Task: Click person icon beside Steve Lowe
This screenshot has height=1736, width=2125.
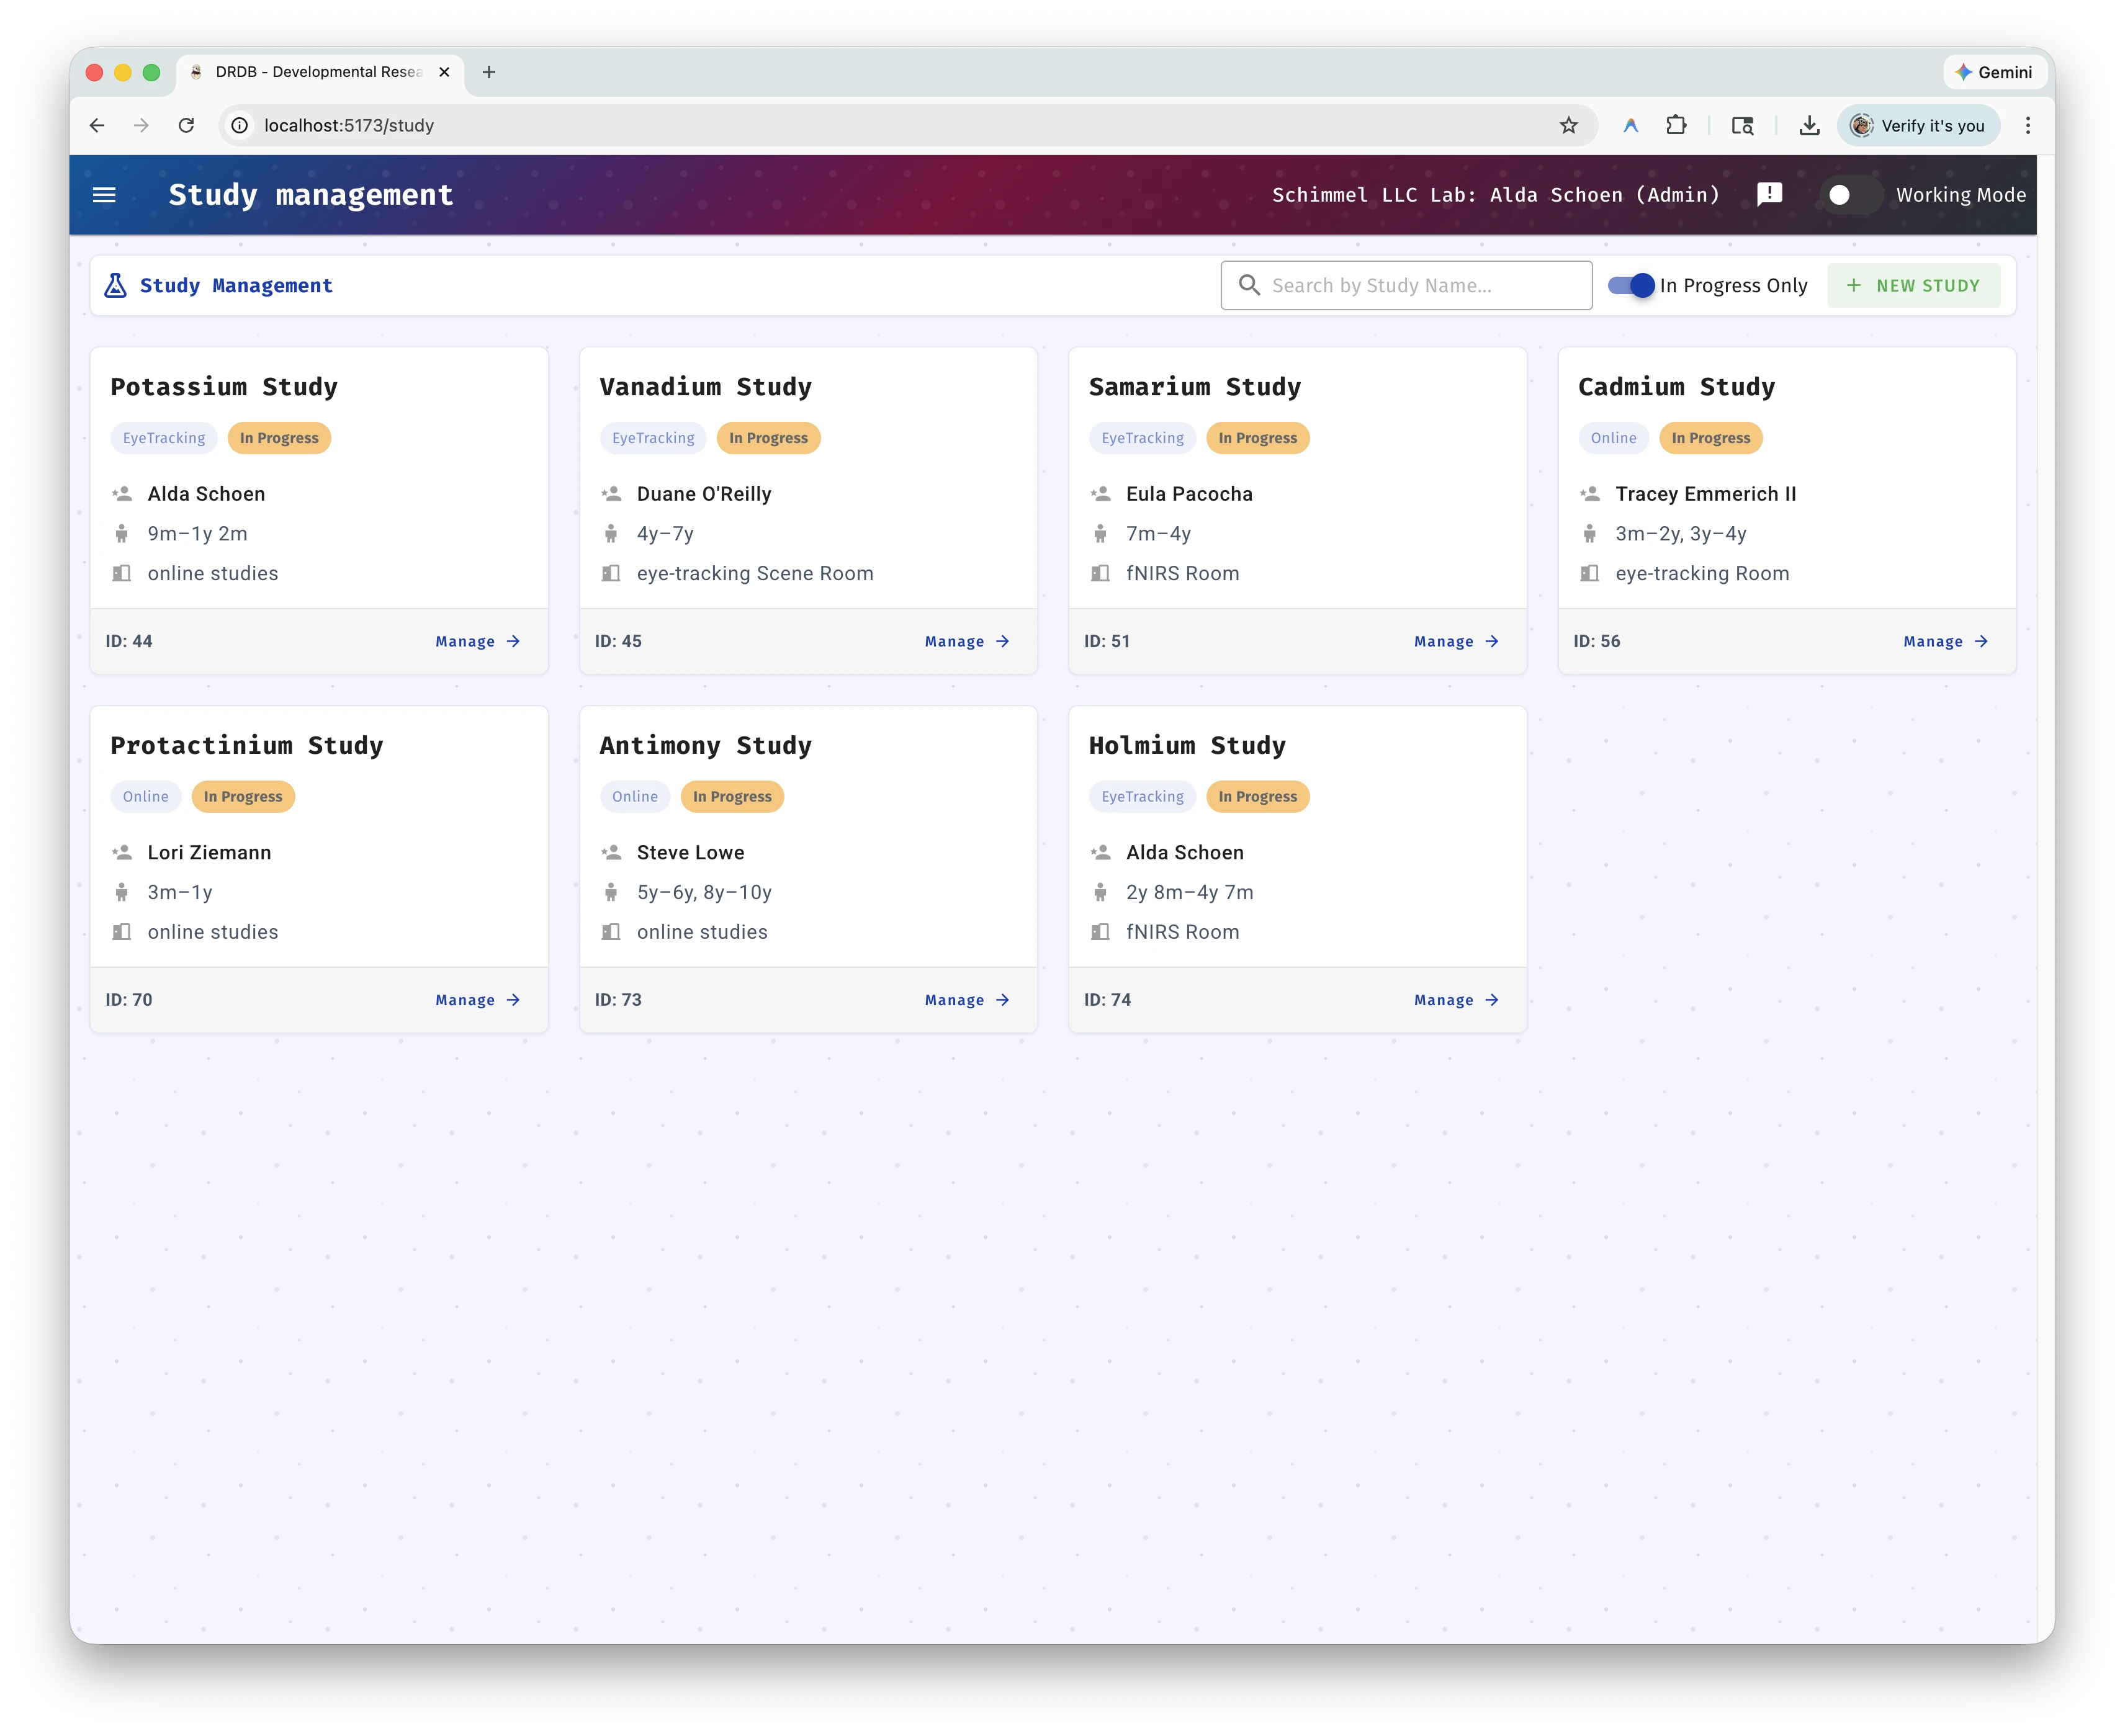Action: click(x=611, y=852)
